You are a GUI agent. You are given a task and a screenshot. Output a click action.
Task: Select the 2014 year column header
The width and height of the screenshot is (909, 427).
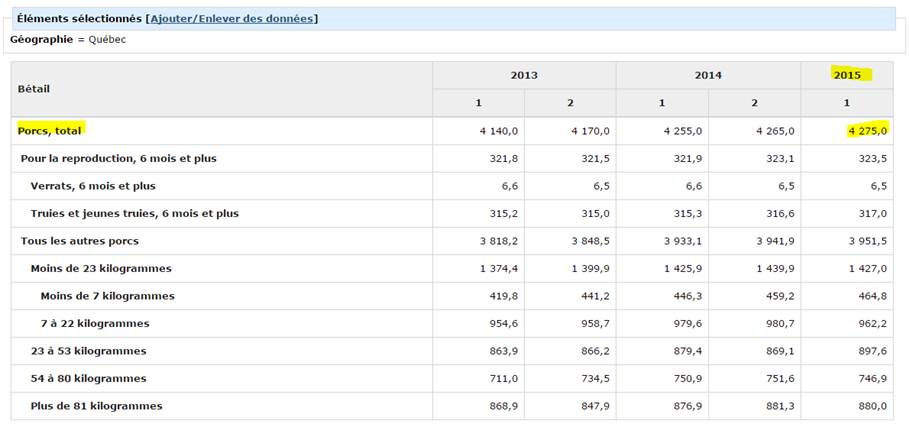[x=708, y=75]
